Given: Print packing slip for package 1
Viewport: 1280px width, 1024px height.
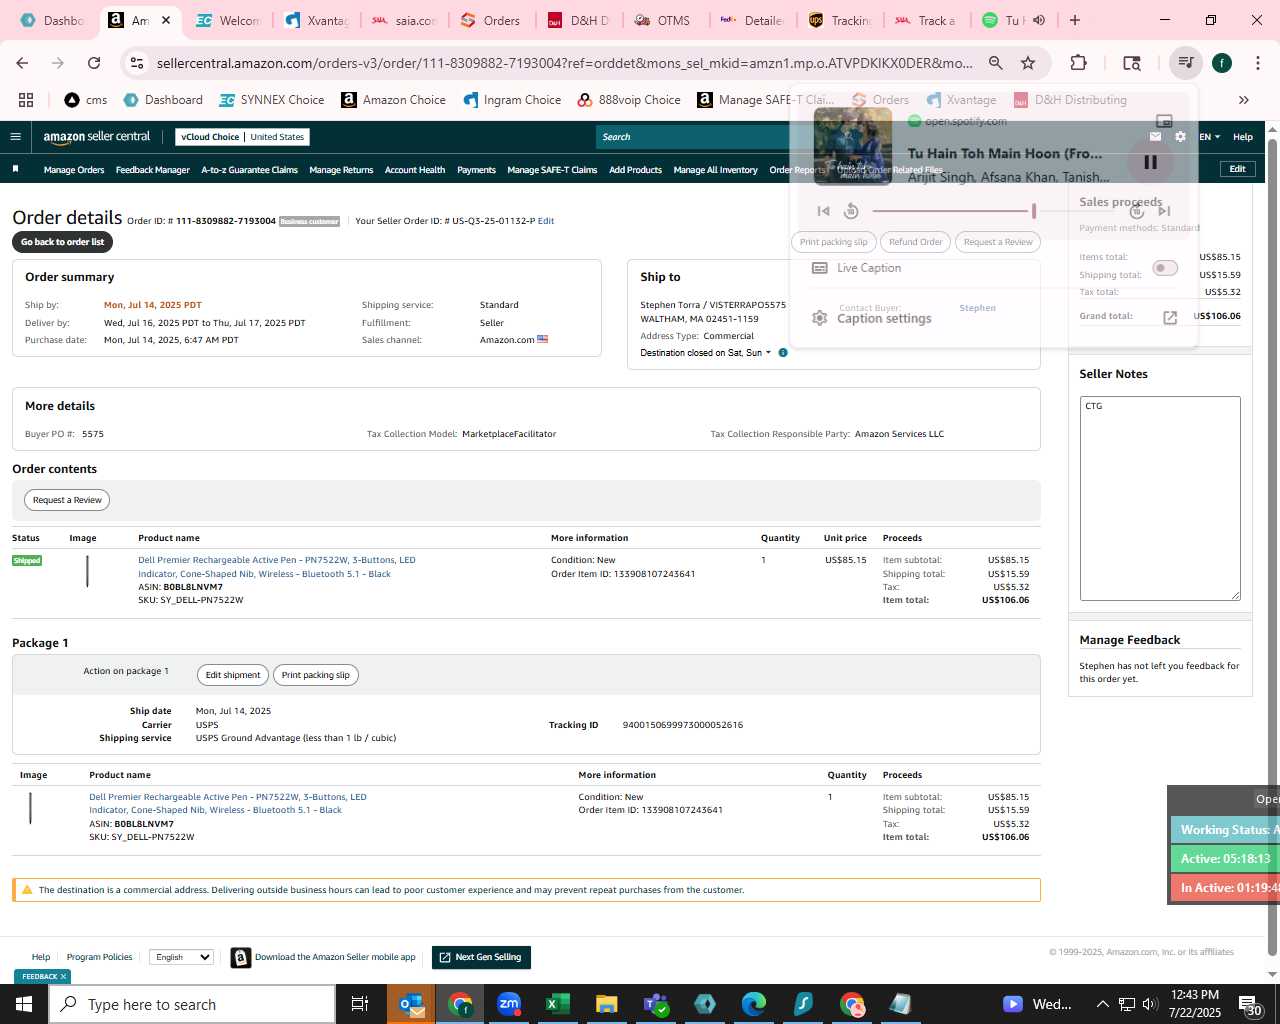Looking at the screenshot, I should pos(316,675).
